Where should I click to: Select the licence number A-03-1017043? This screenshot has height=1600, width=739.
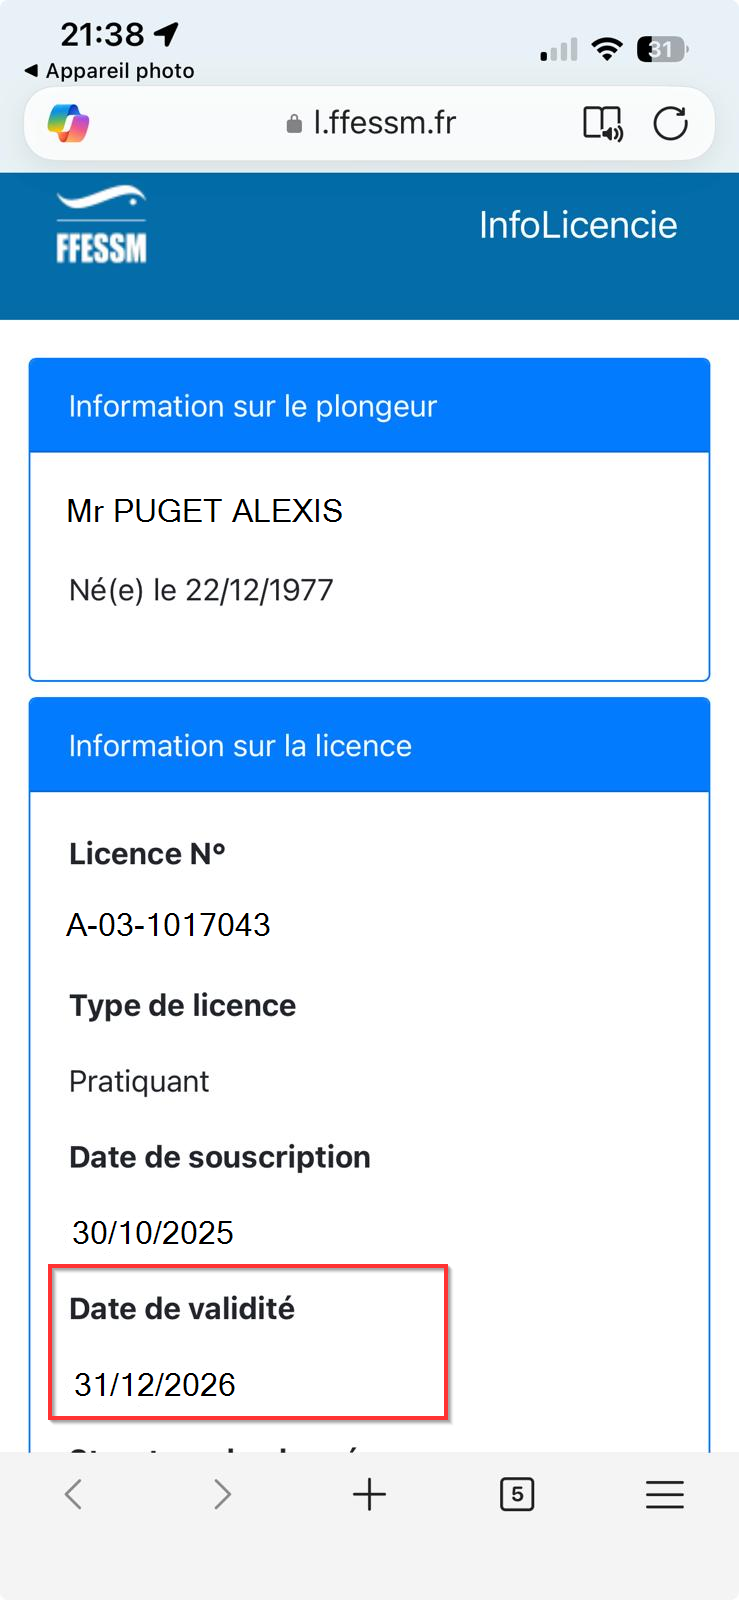[170, 925]
